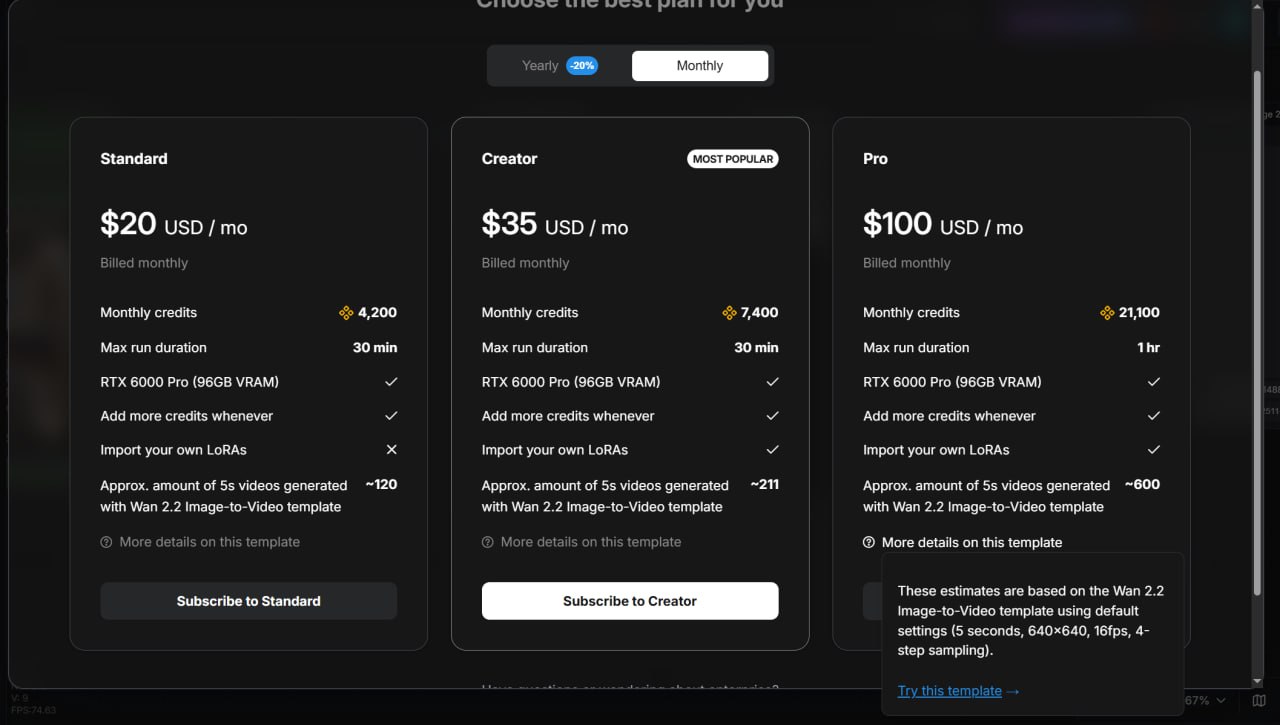
Task: Click the checkmark beside Creator's Import LoRAs row
Action: 772,449
